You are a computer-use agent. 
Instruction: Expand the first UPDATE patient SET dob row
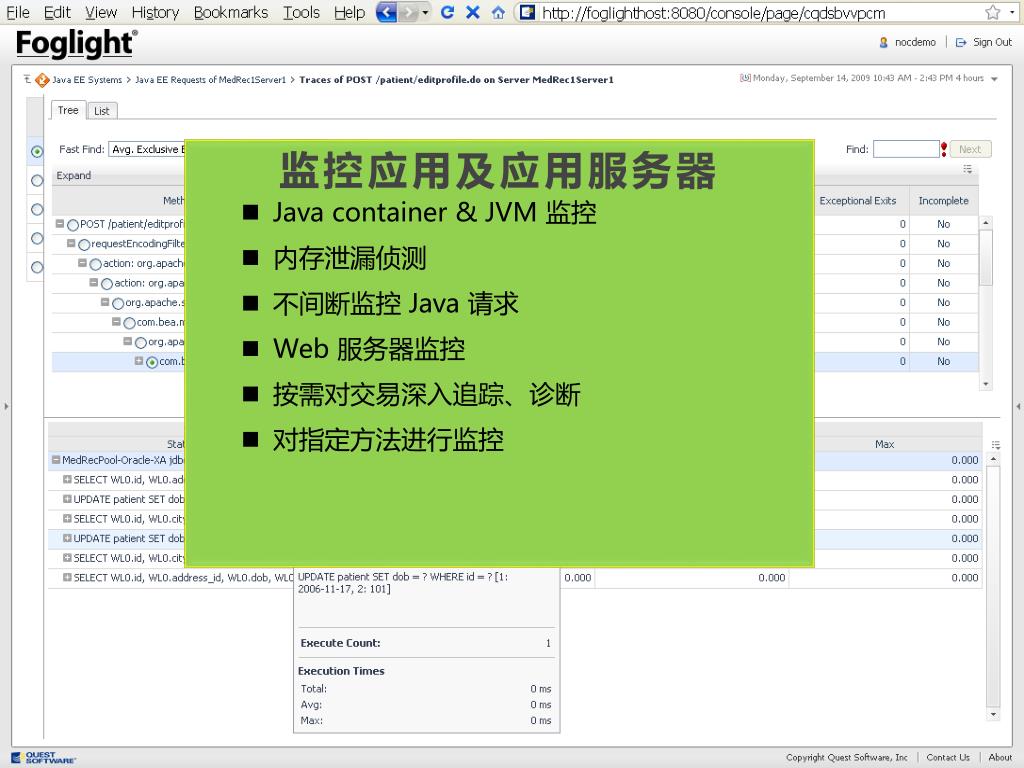click(x=67, y=499)
